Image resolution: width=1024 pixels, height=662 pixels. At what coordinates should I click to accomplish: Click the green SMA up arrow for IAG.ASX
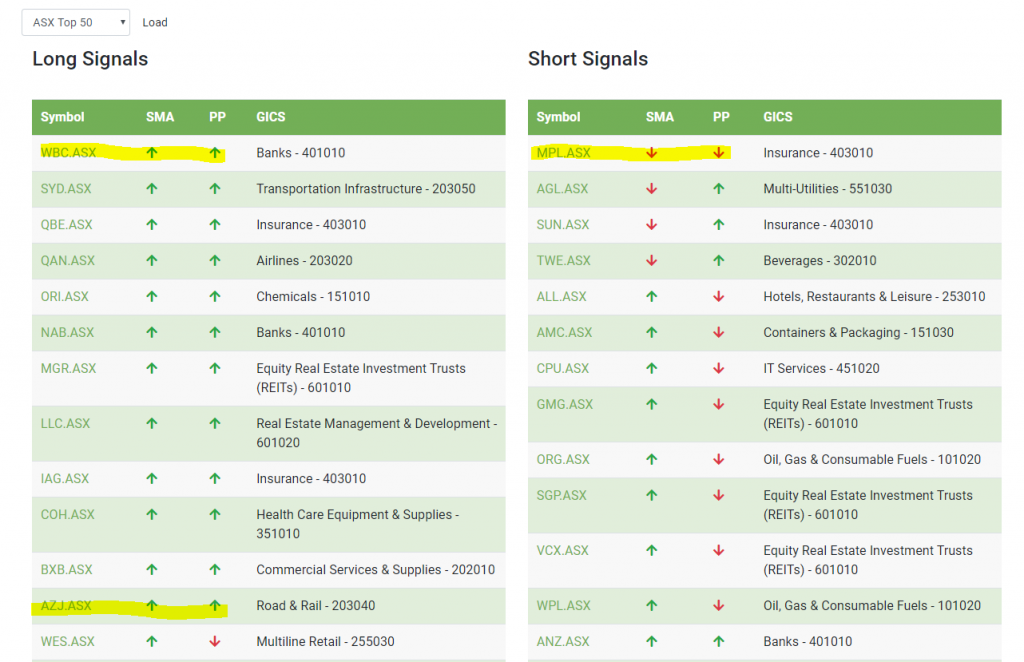[x=152, y=479]
